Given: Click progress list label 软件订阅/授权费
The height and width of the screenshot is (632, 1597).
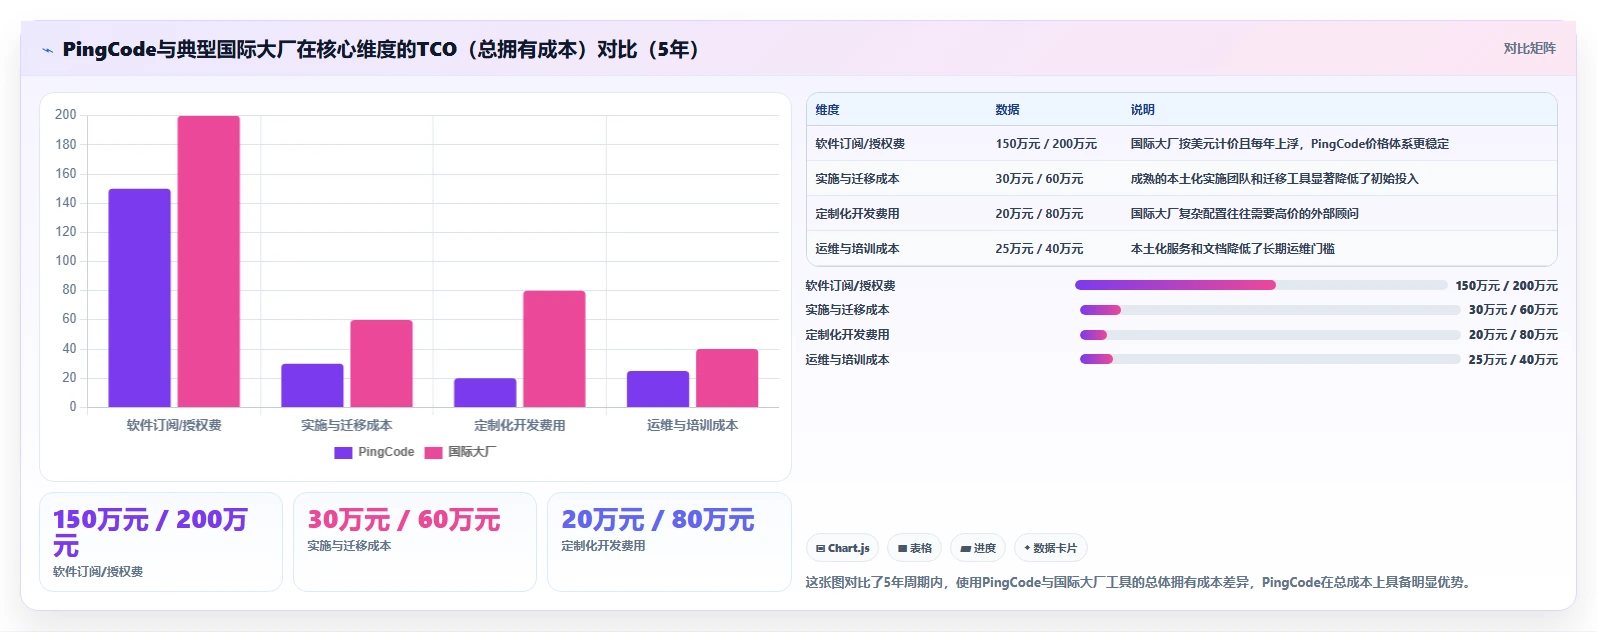Looking at the screenshot, I should coord(850,286).
